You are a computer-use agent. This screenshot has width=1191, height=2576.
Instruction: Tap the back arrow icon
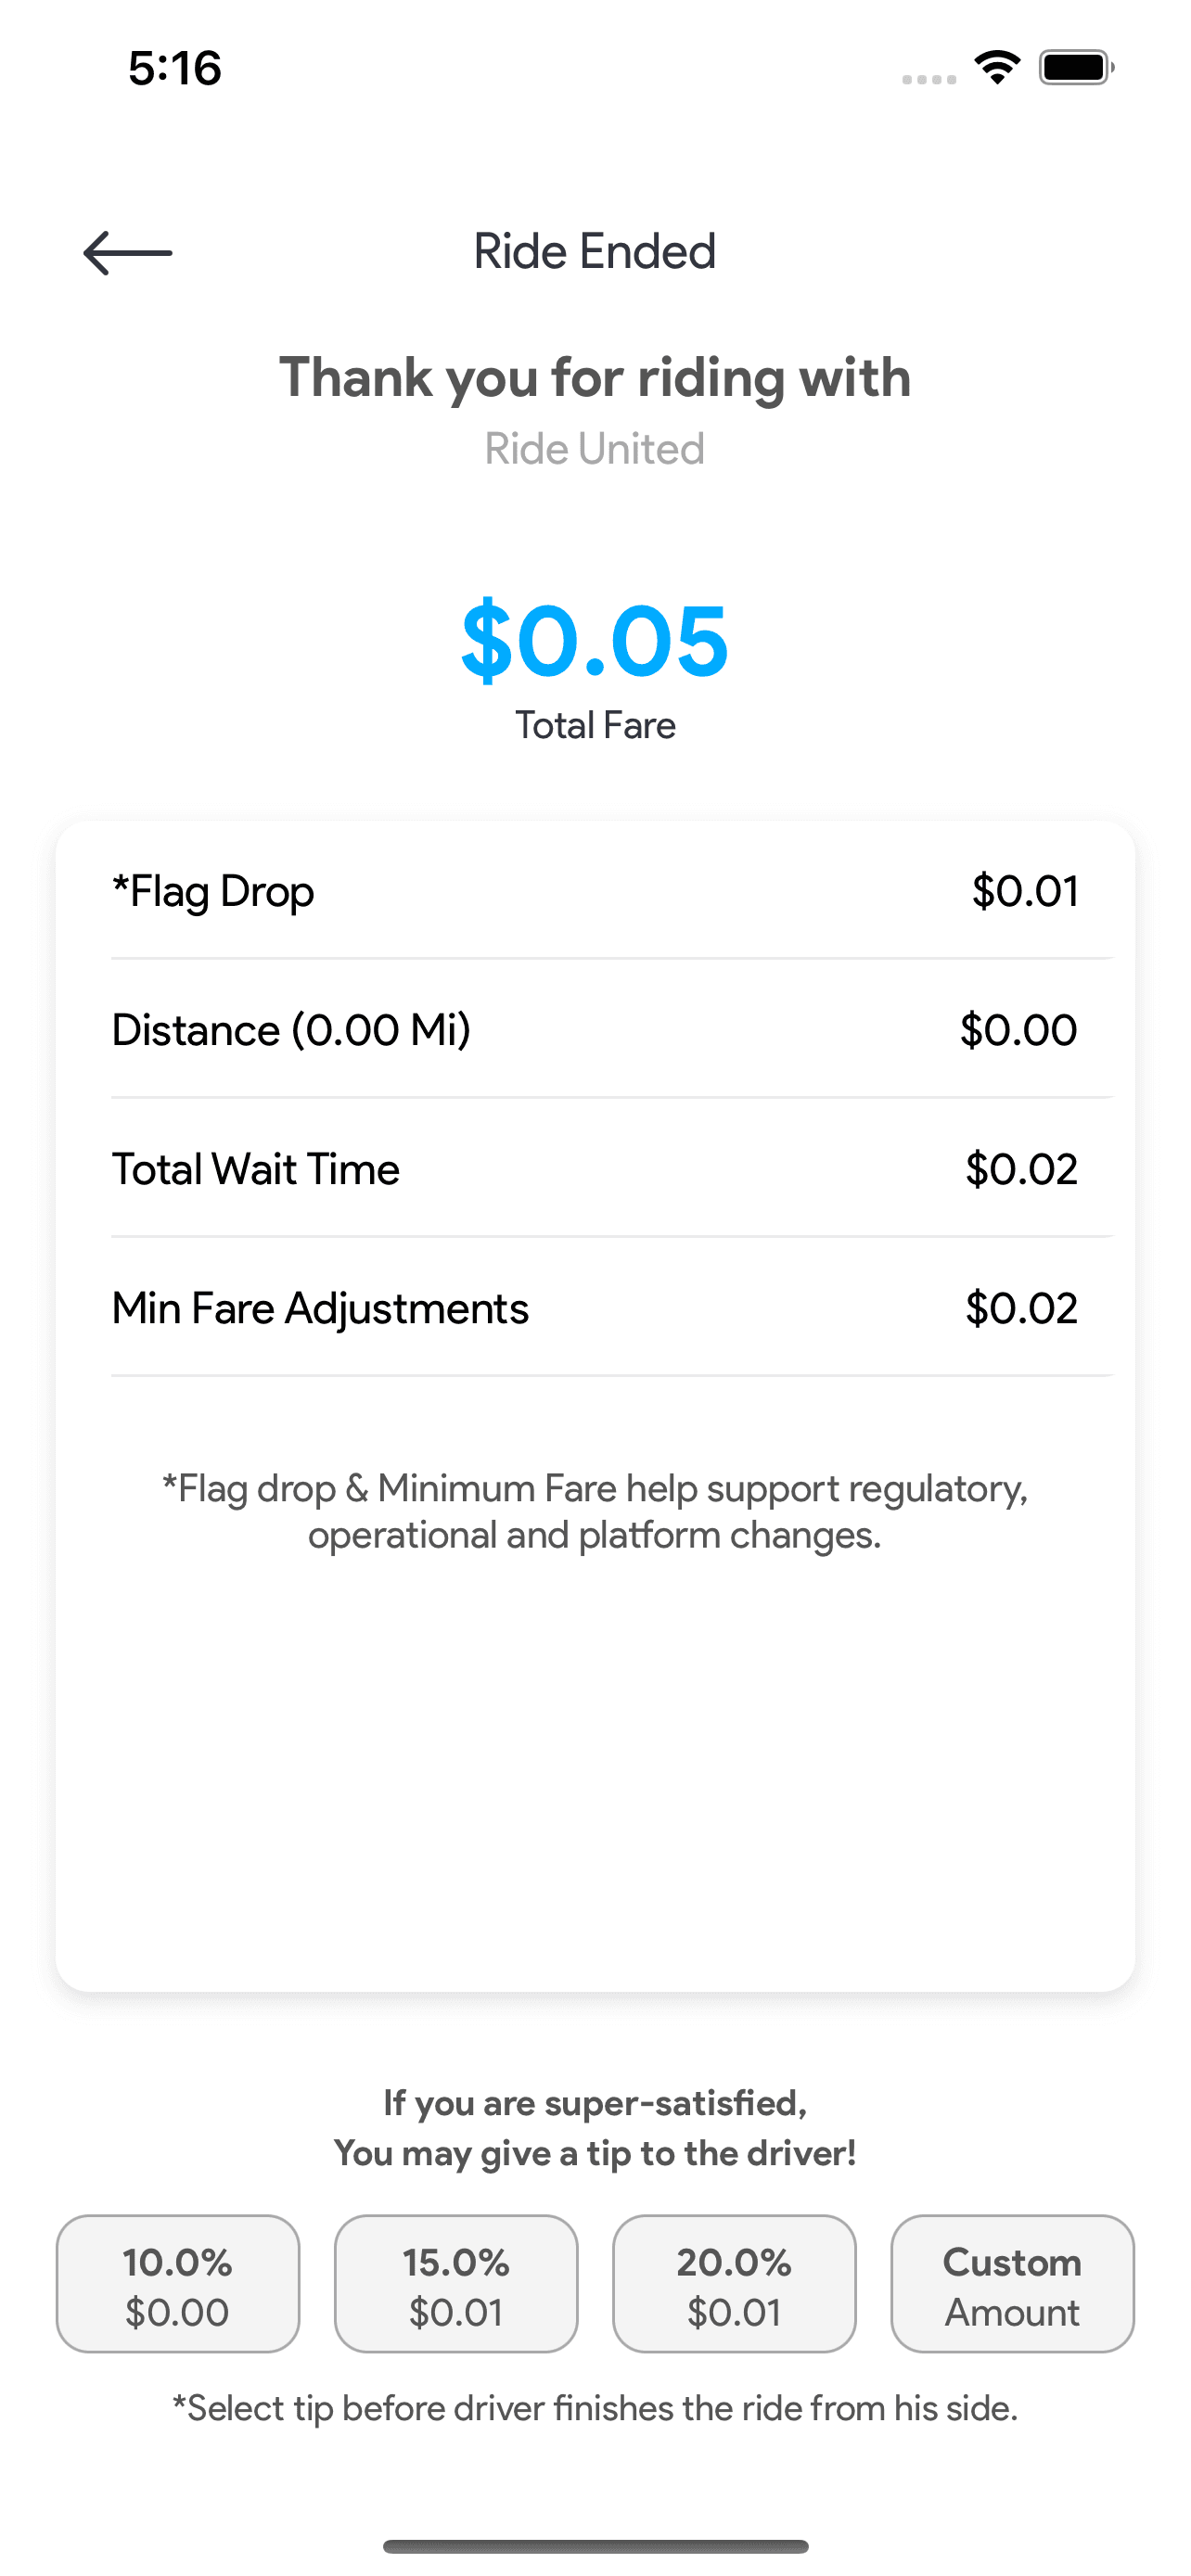click(x=127, y=253)
